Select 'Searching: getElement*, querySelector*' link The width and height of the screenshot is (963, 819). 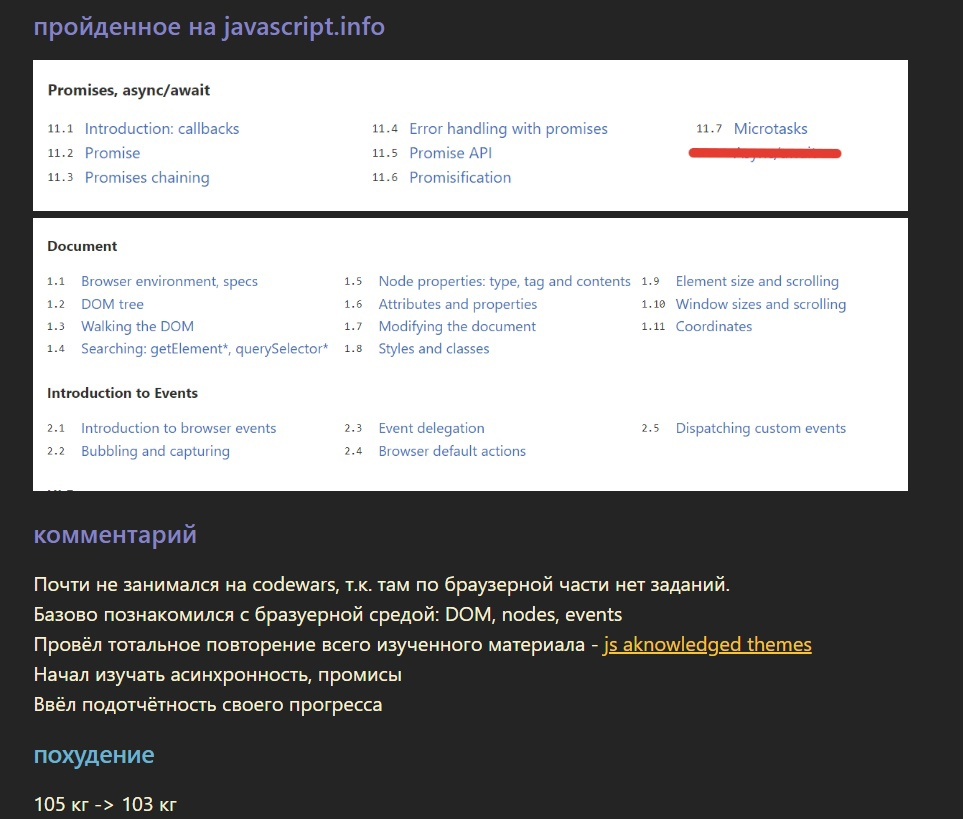point(204,349)
